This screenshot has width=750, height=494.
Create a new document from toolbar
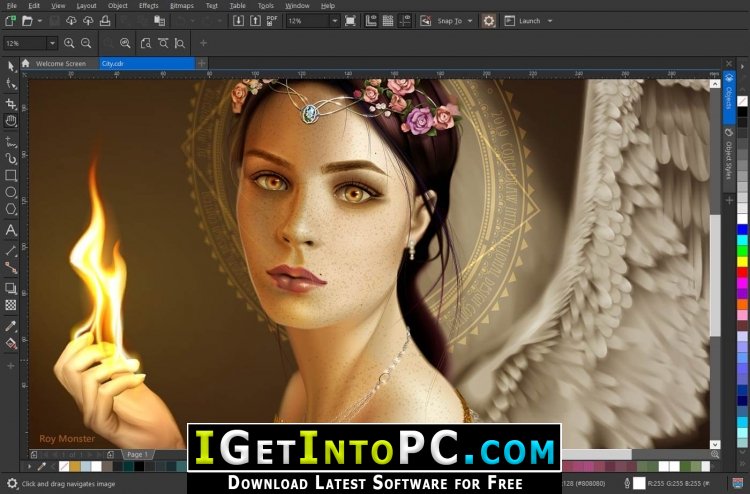[x=10, y=21]
